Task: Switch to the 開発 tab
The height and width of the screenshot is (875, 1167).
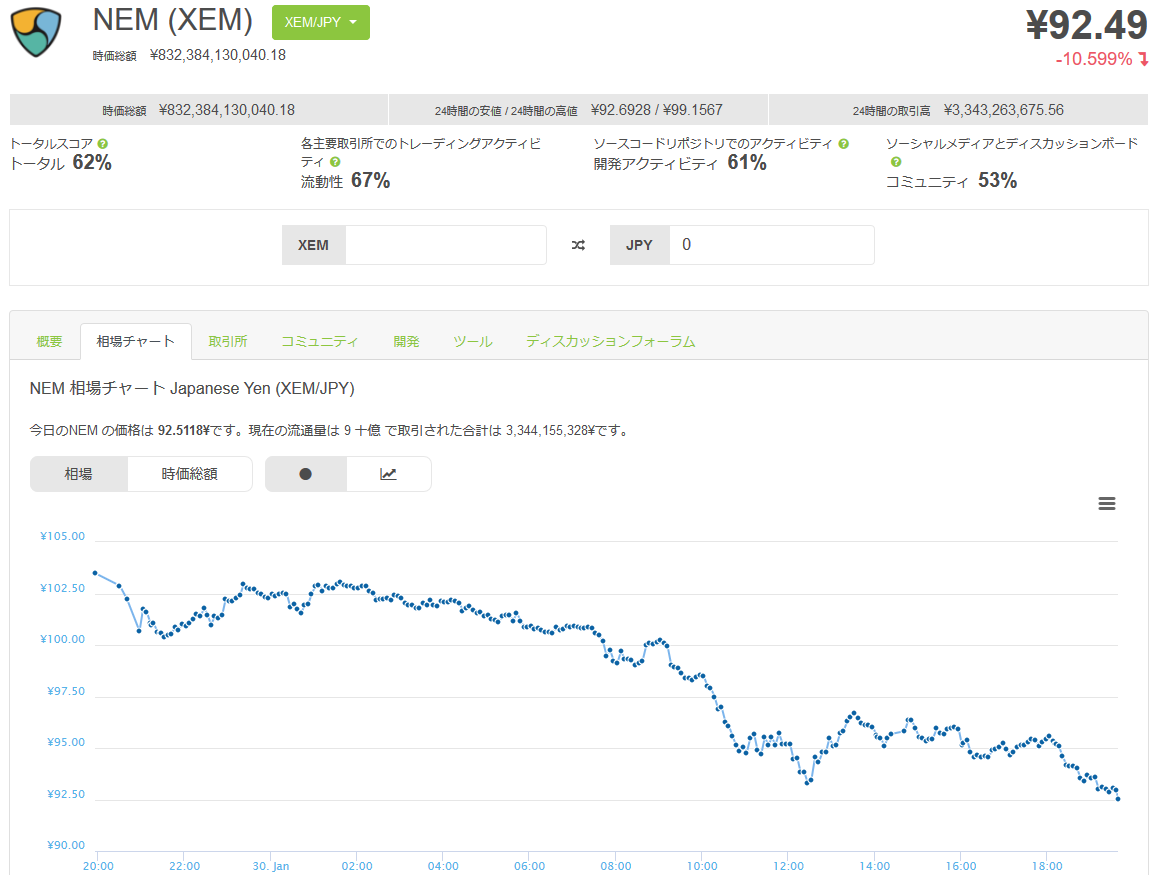Action: 406,342
